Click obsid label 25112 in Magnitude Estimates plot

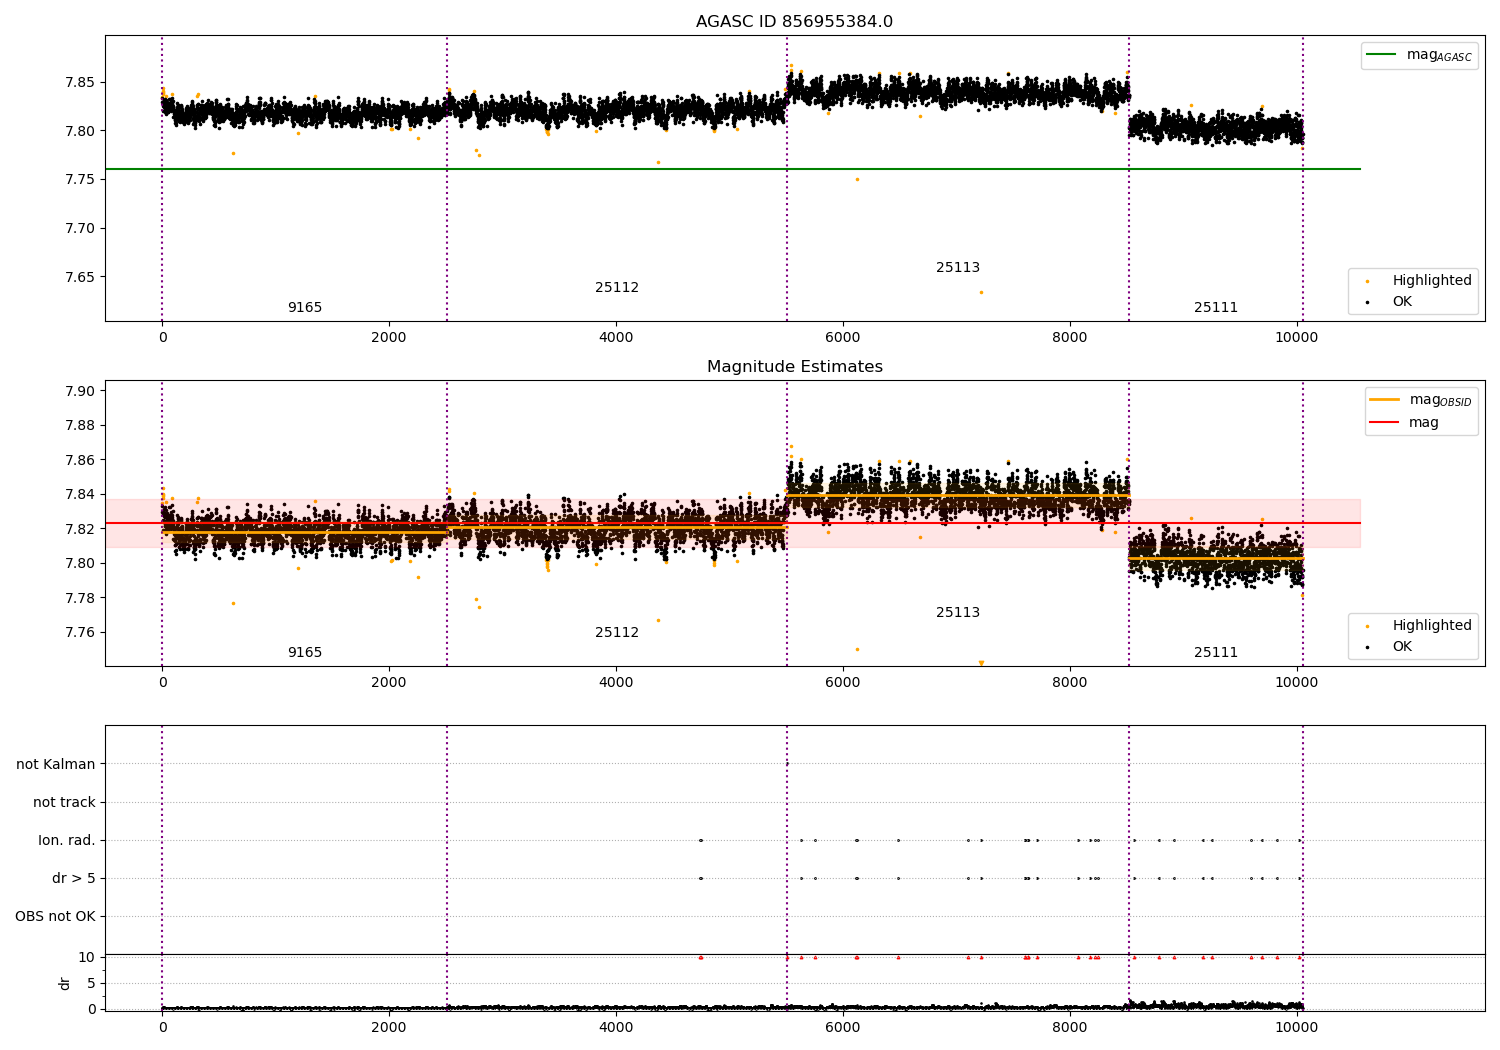pos(617,633)
